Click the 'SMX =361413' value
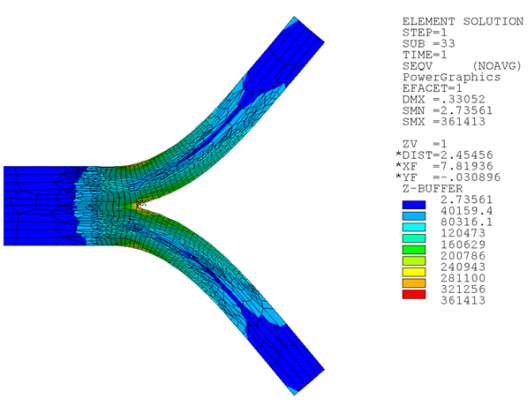The height and width of the screenshot is (406, 529). click(x=444, y=122)
